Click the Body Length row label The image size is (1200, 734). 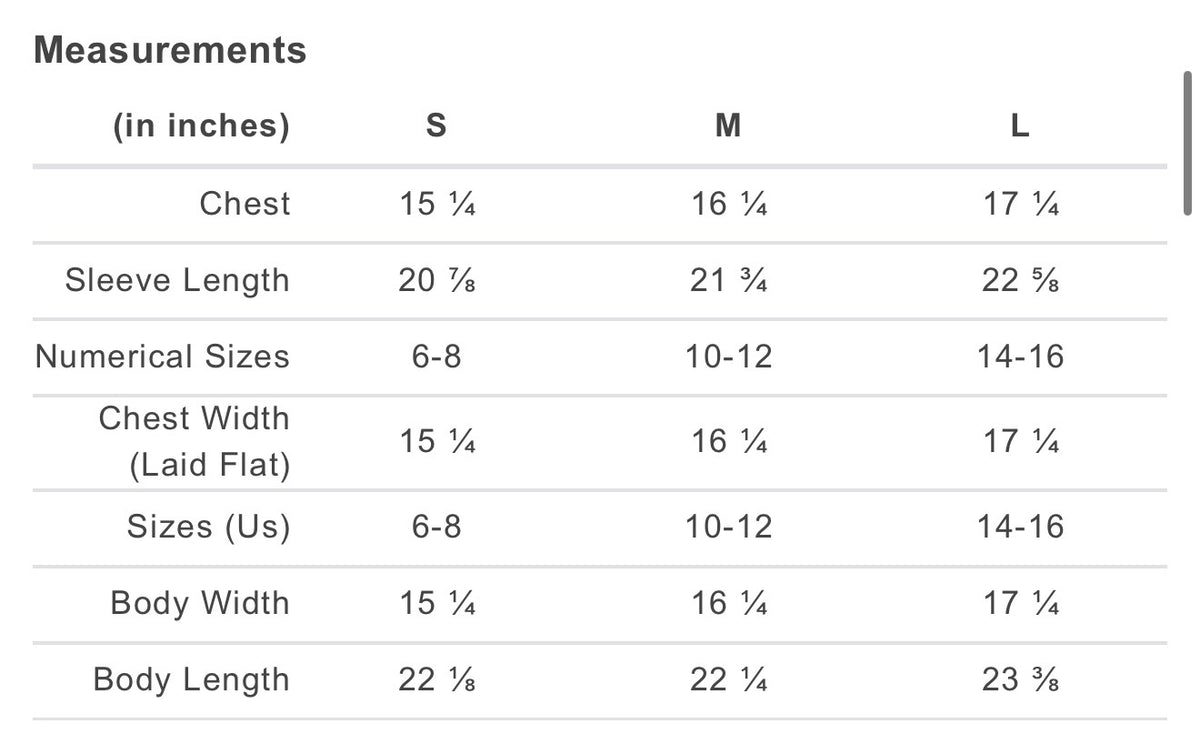coord(192,680)
